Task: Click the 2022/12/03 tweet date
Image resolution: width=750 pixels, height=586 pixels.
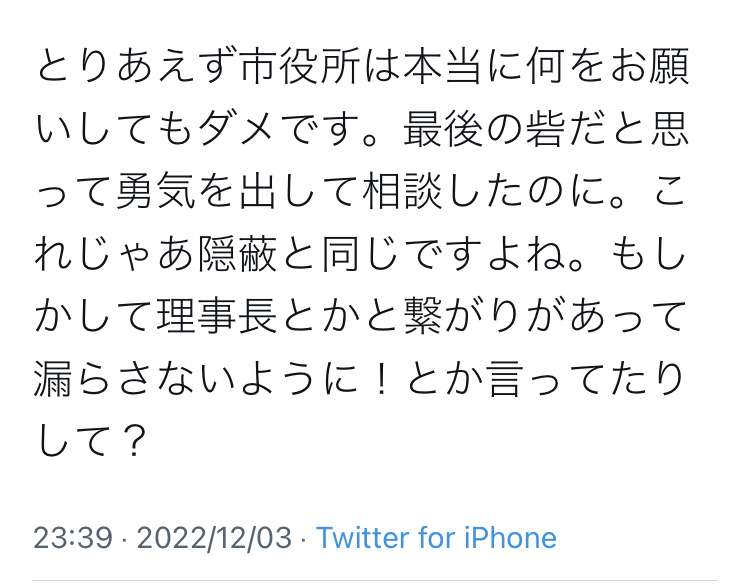Action: pos(214,538)
